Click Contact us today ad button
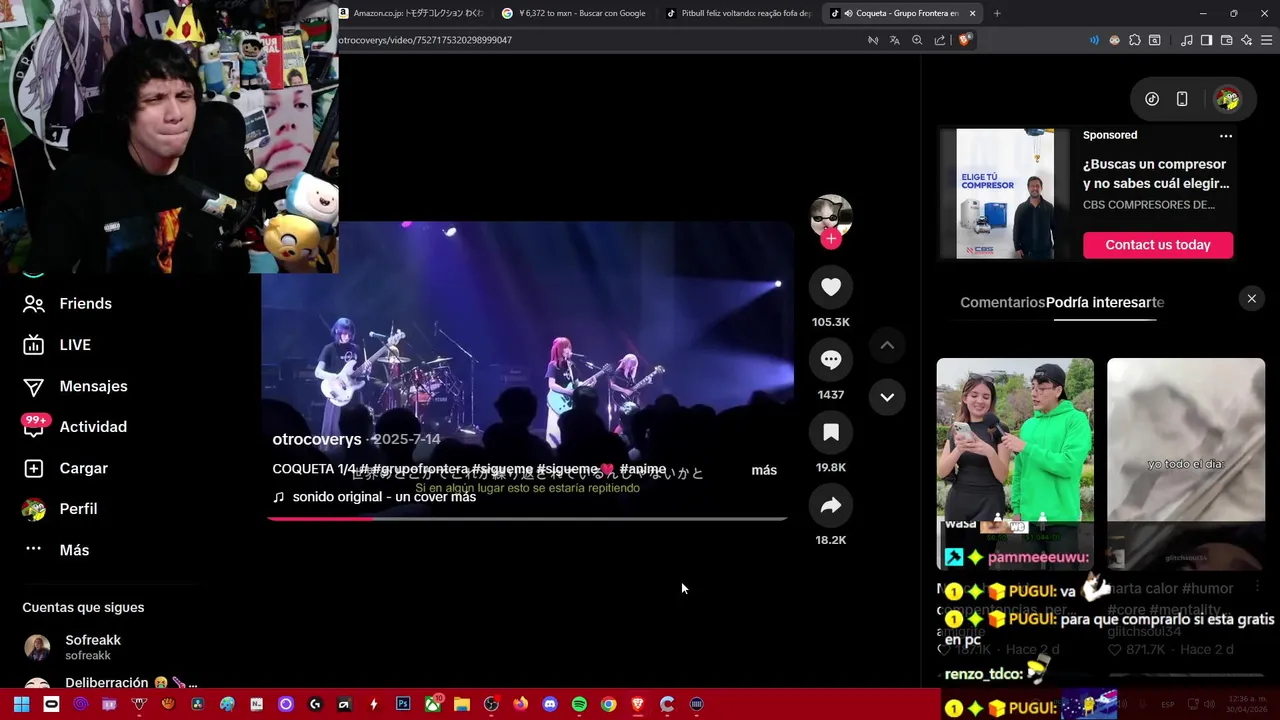The image size is (1280, 720). click(x=1158, y=245)
